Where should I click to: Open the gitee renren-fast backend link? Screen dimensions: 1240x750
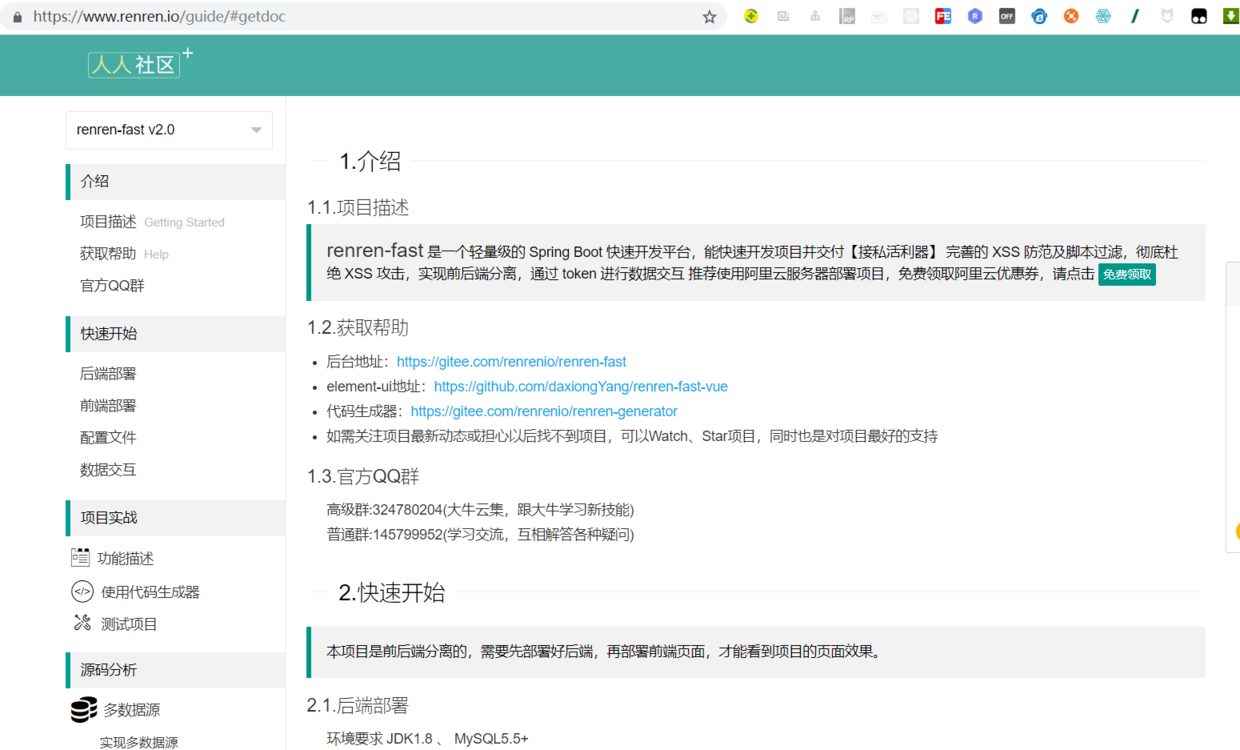coord(511,362)
